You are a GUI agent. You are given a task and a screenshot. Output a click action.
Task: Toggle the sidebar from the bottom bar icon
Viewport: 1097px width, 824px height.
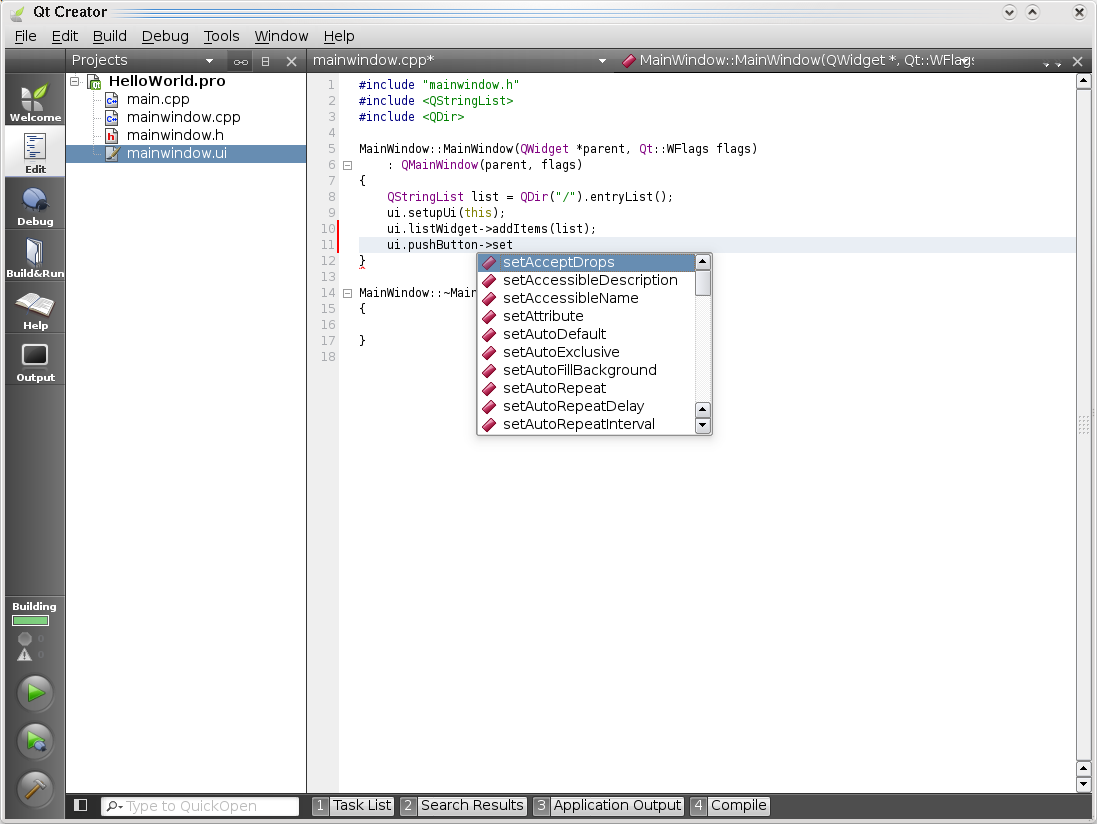[x=80, y=805]
